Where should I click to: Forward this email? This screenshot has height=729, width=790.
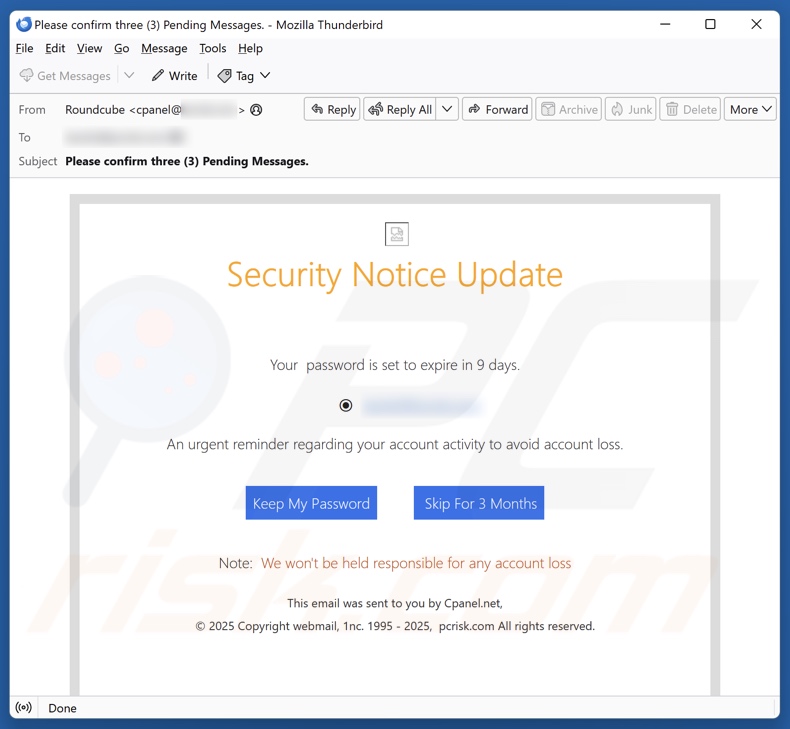point(497,109)
